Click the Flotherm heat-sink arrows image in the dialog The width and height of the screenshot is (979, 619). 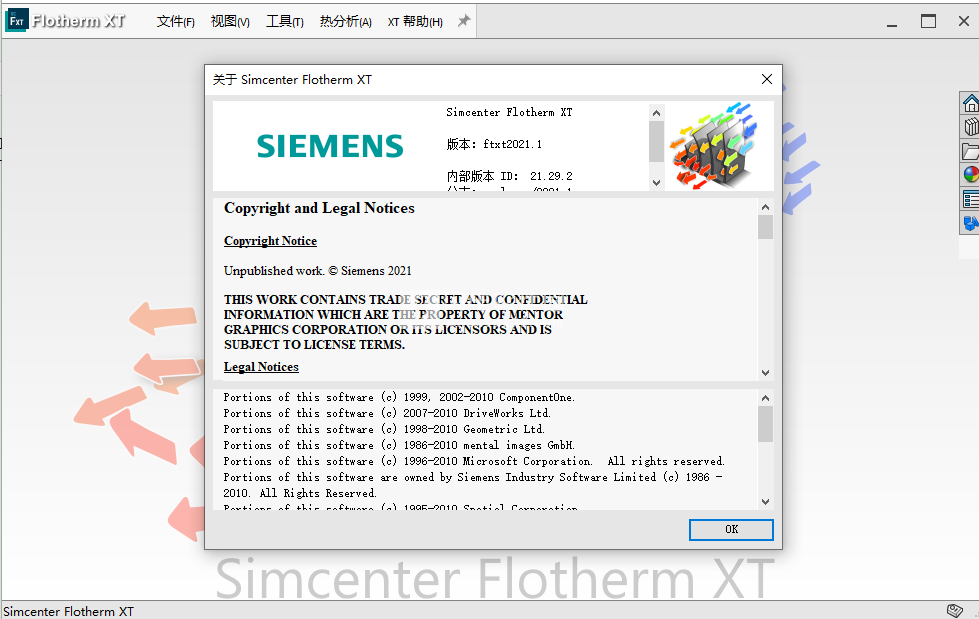click(714, 145)
